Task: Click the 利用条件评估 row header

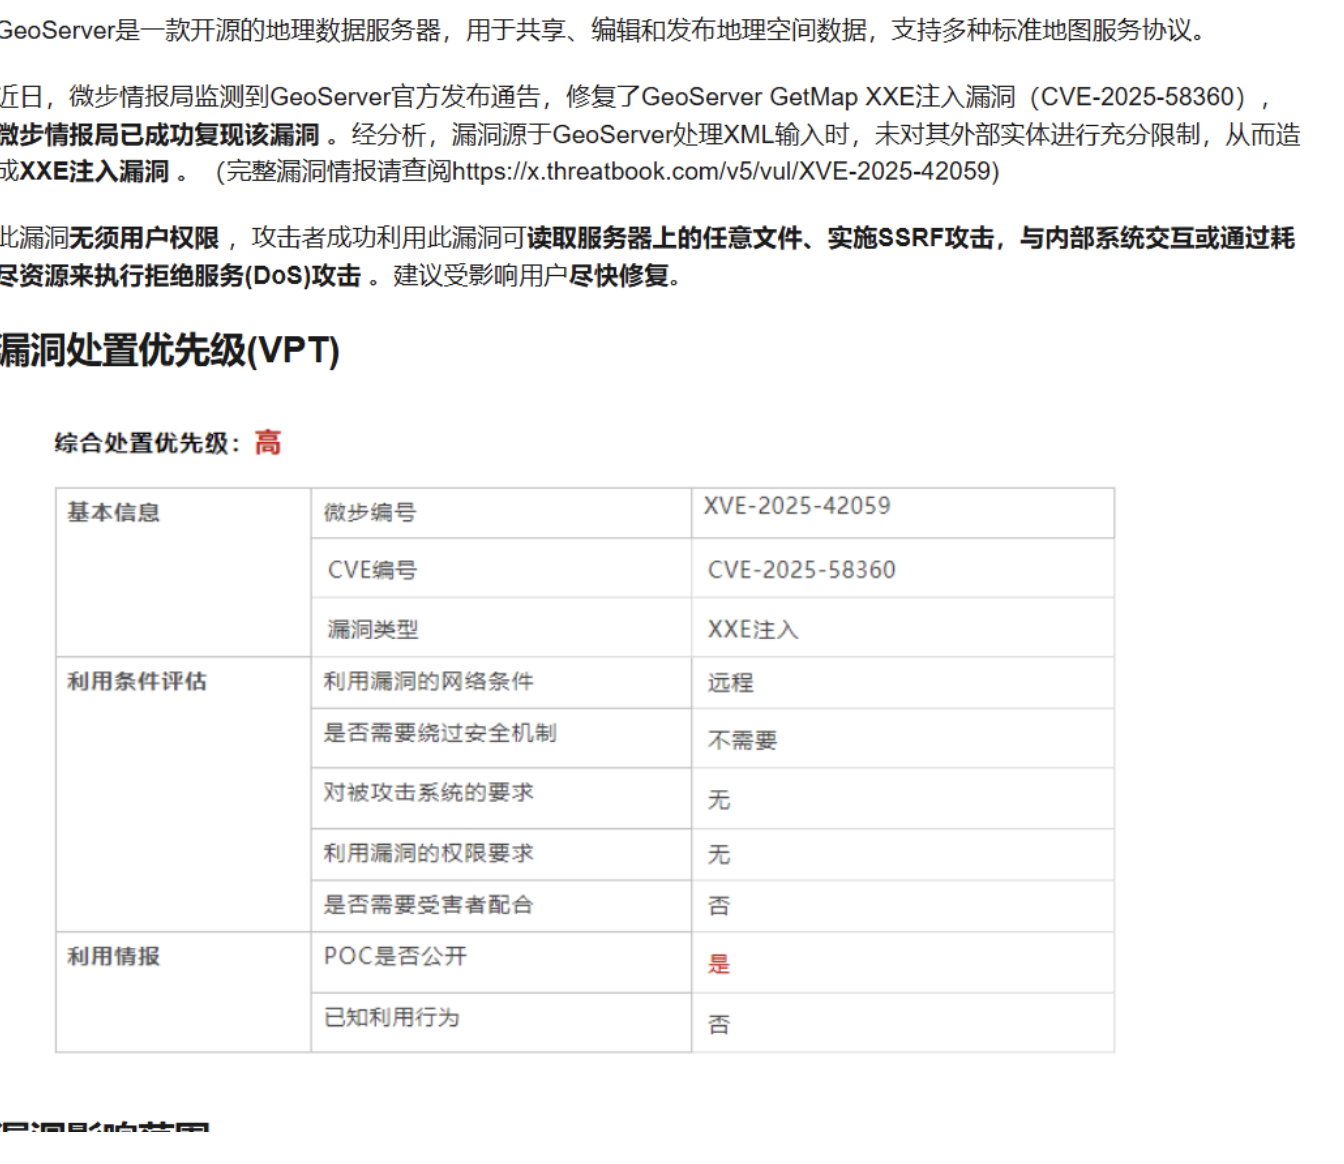Action: [x=137, y=681]
